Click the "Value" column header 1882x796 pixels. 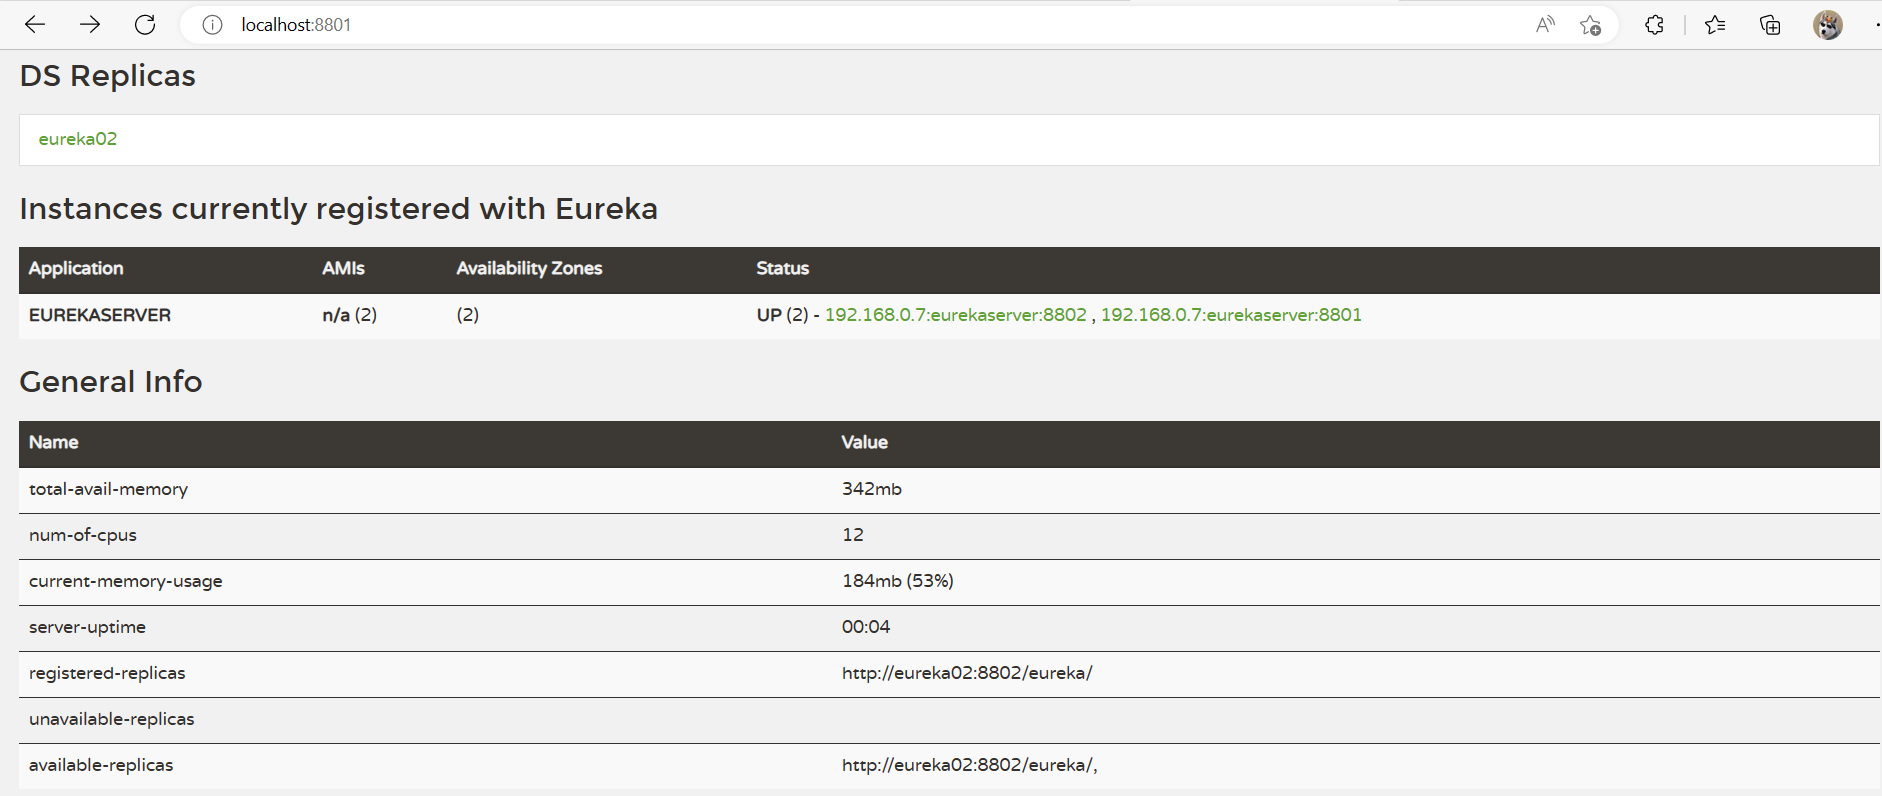[x=864, y=442]
